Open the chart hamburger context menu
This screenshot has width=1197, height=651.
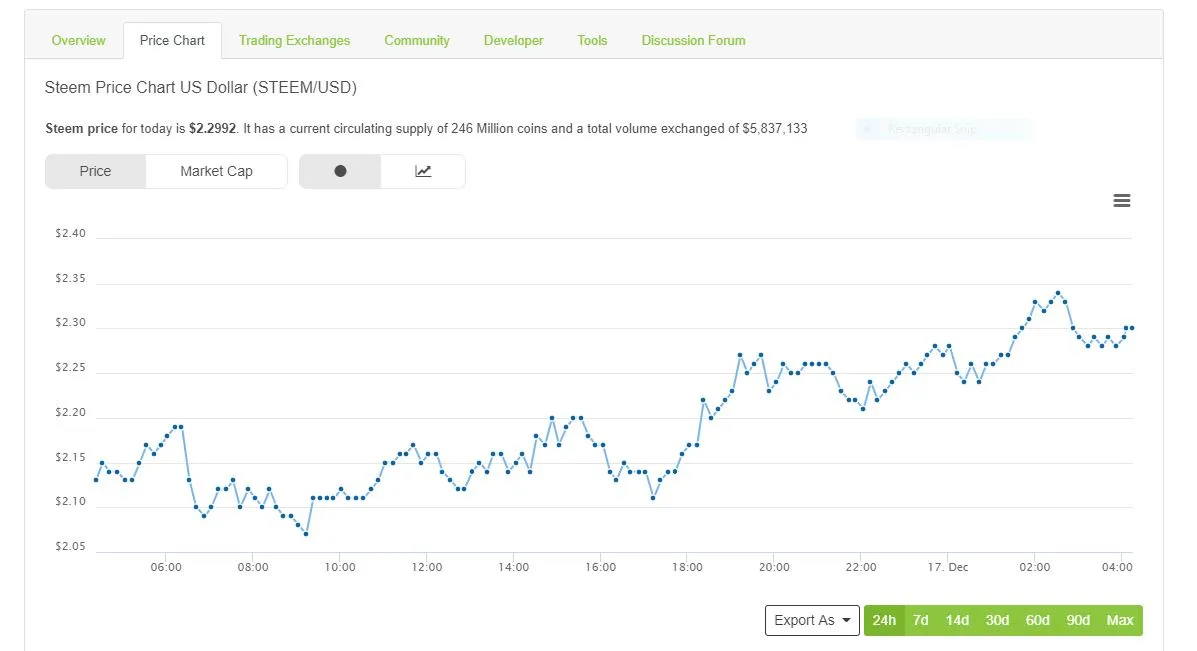(x=1121, y=201)
